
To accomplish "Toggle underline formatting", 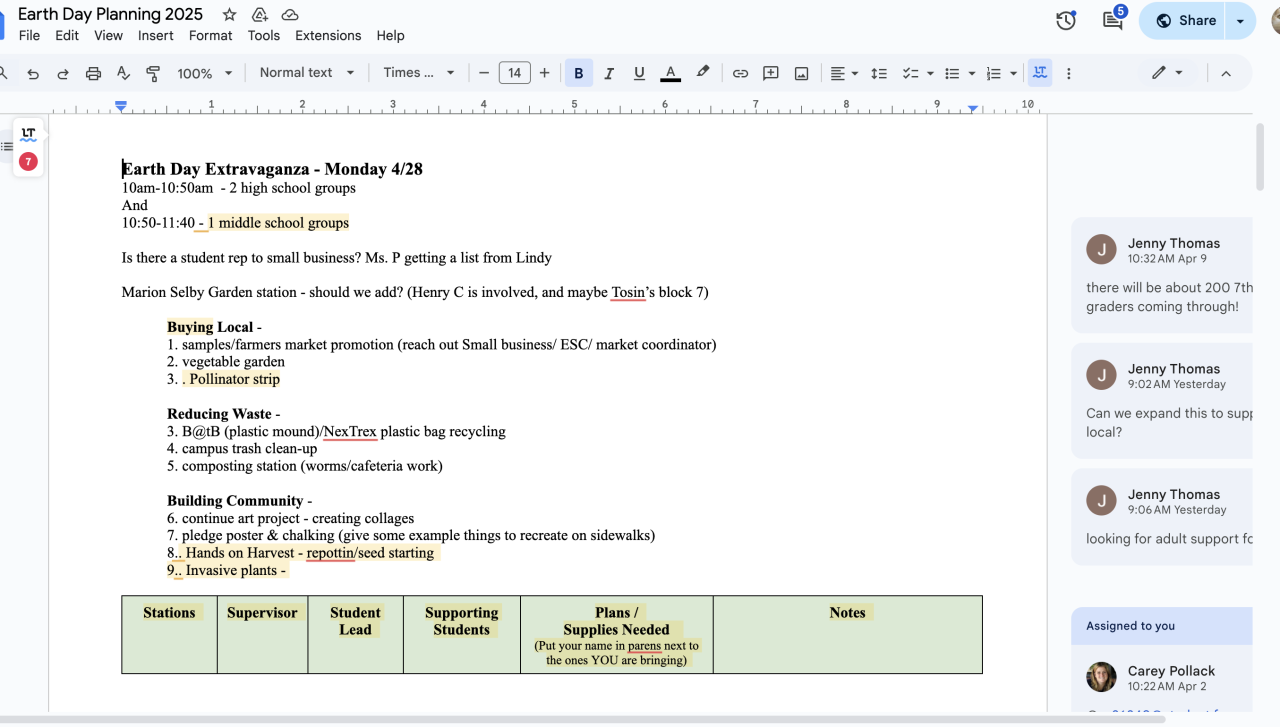I will pyautogui.click(x=639, y=73).
